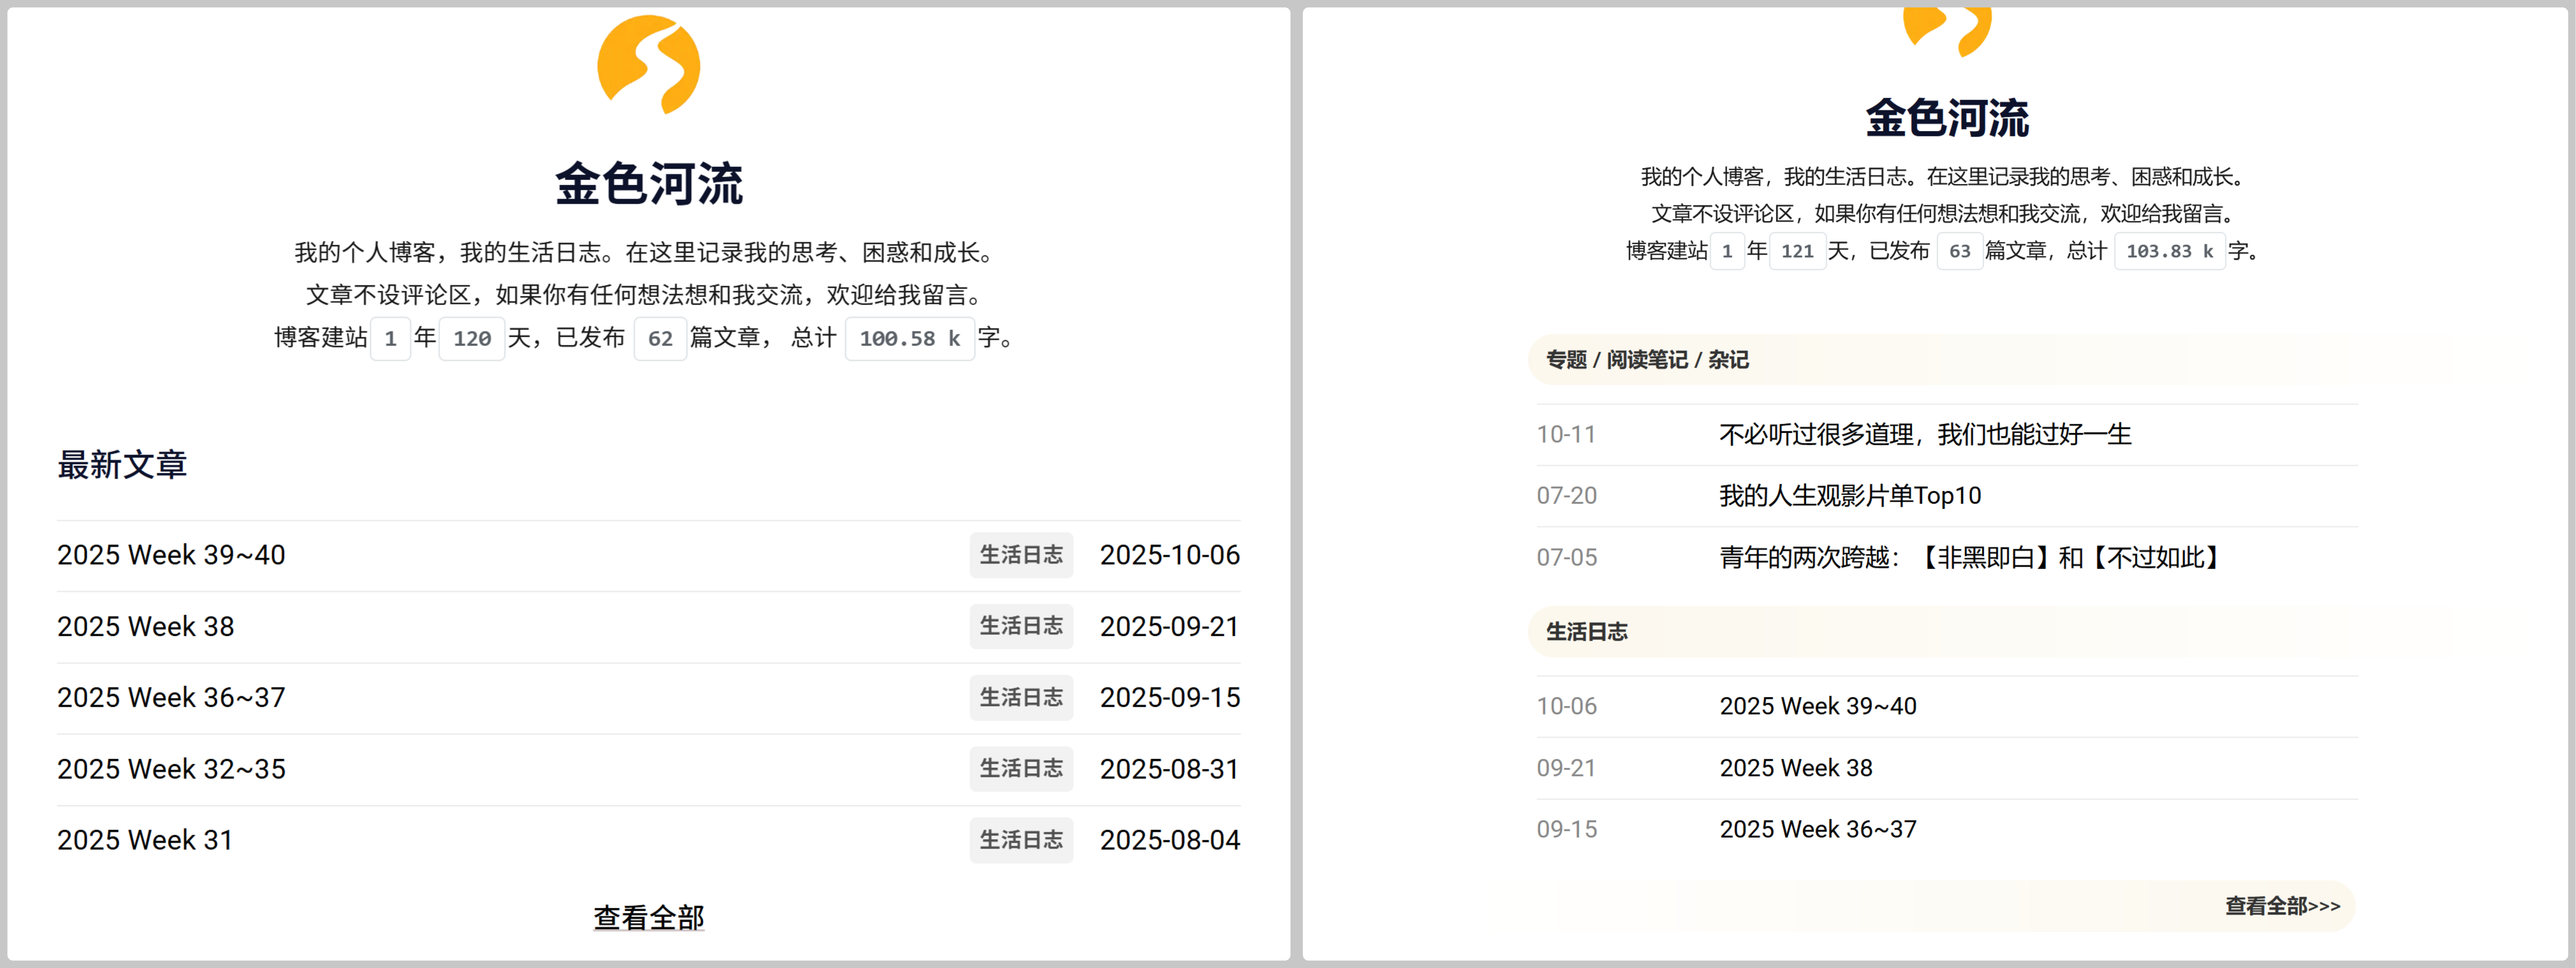Click the "120" days badge on the left page
This screenshot has height=968, width=2576.
pos(472,339)
